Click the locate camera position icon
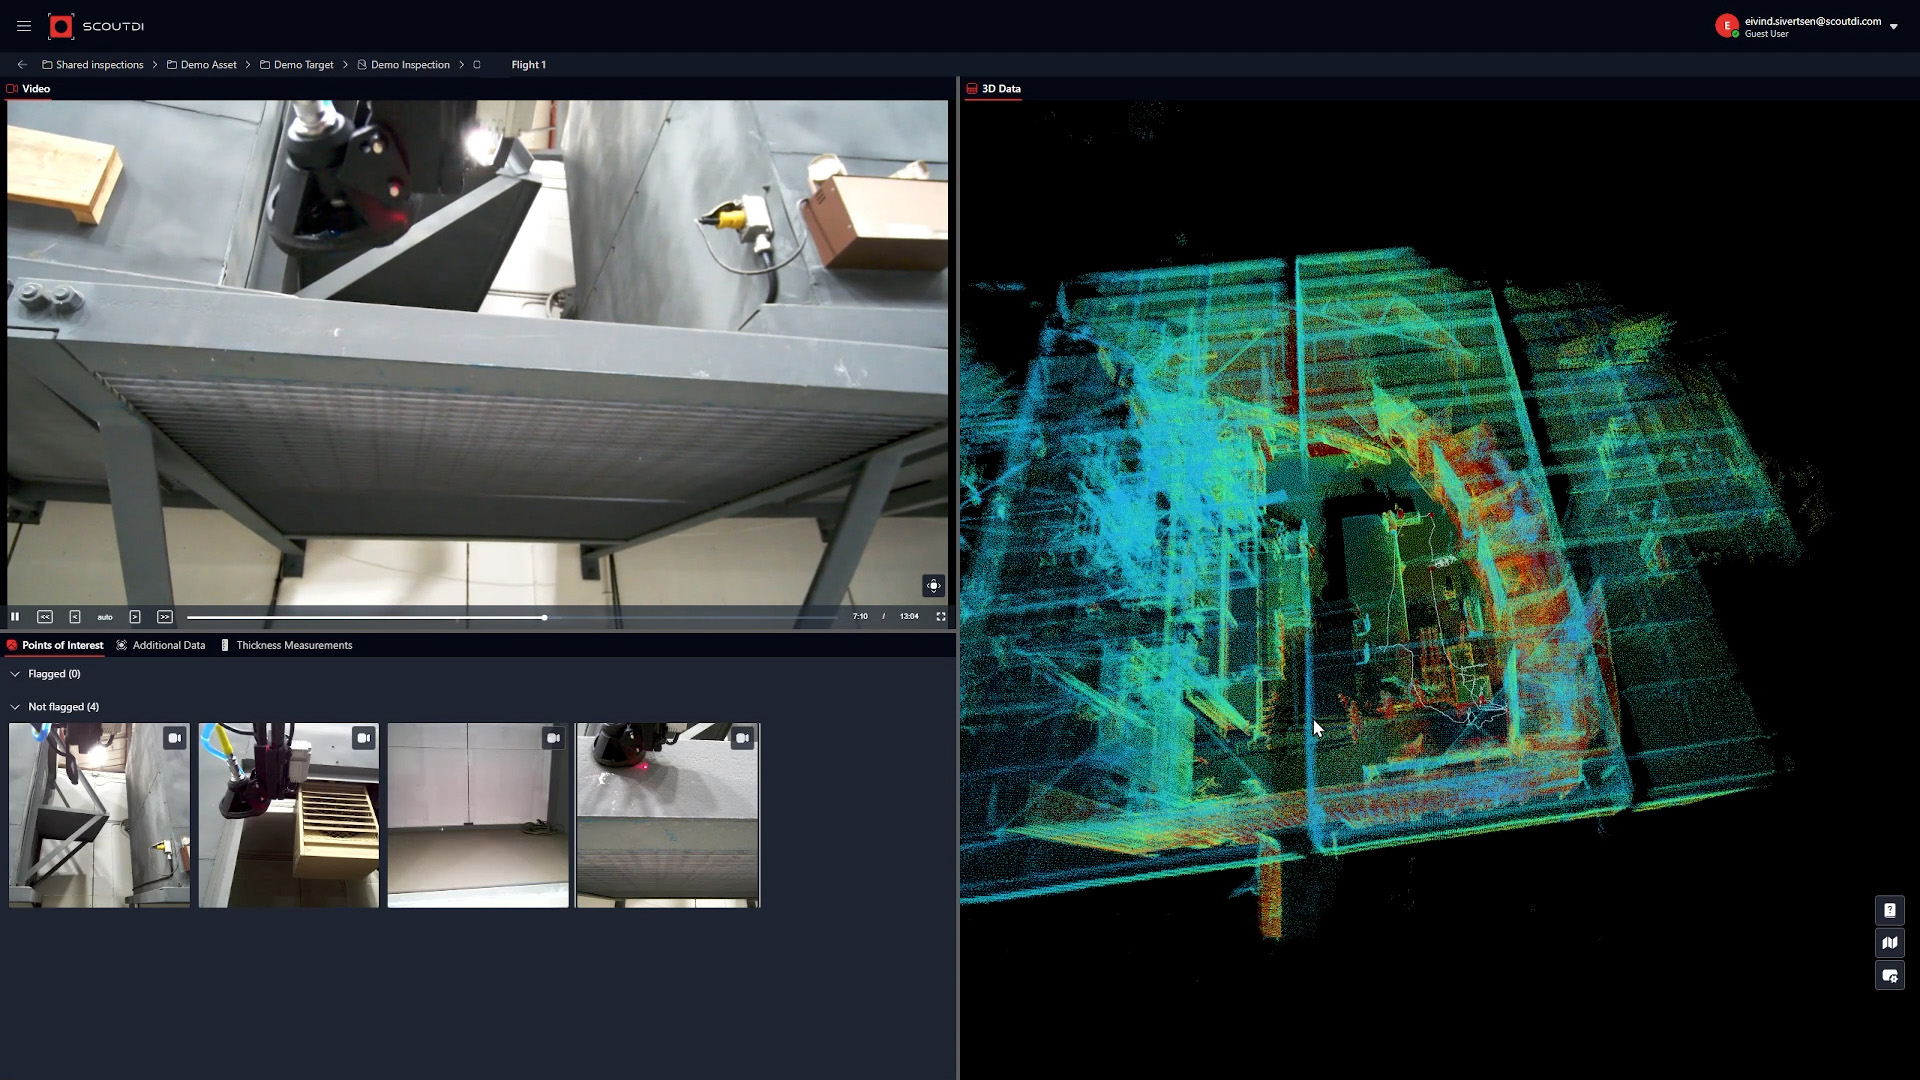 pyautogui.click(x=933, y=586)
